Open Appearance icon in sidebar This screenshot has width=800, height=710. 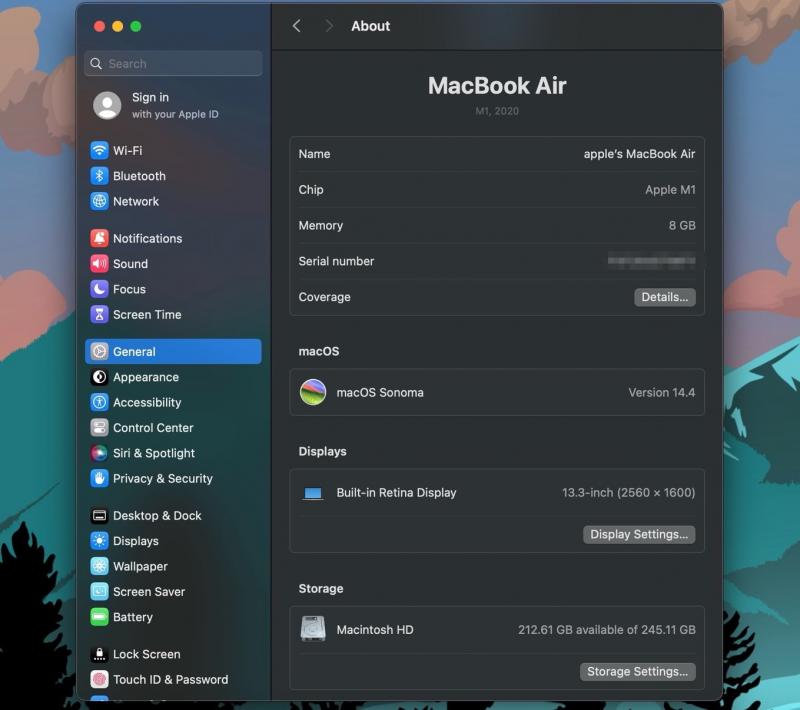click(x=99, y=377)
